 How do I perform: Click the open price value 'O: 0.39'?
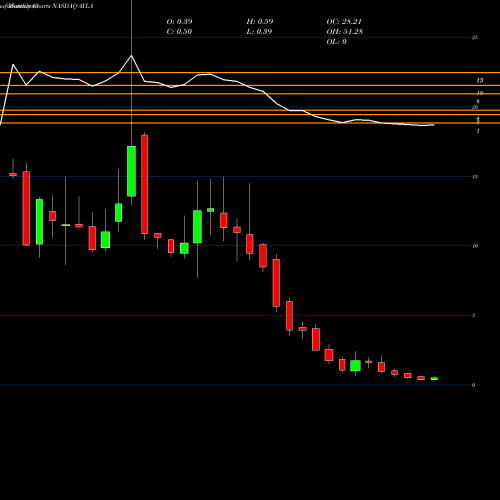(179, 21)
